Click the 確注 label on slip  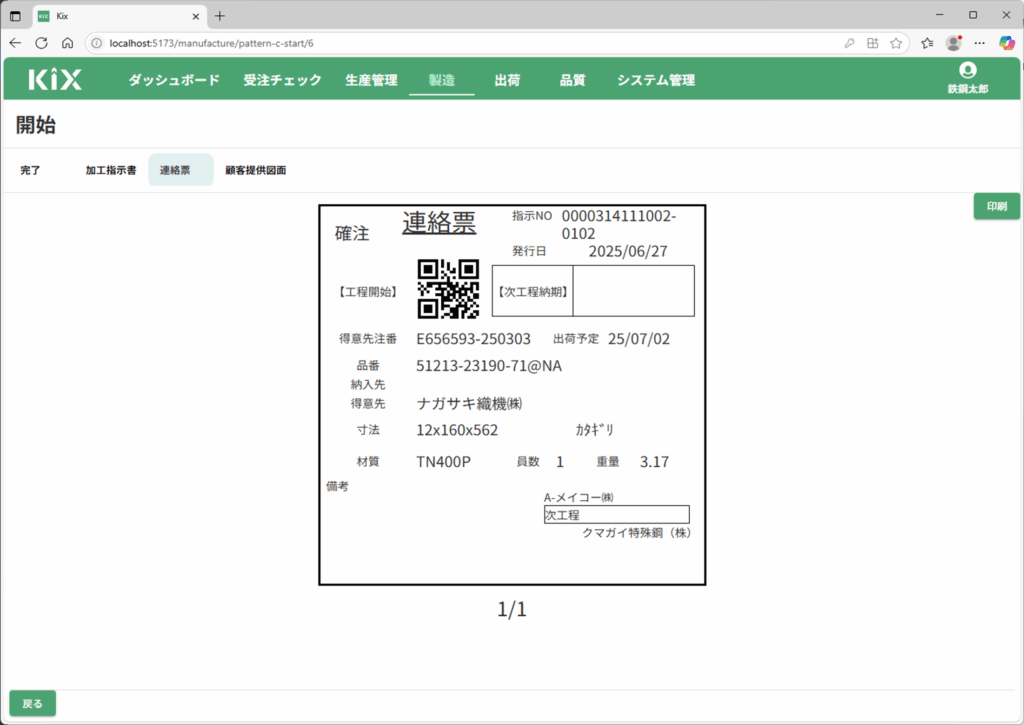pyautogui.click(x=352, y=233)
